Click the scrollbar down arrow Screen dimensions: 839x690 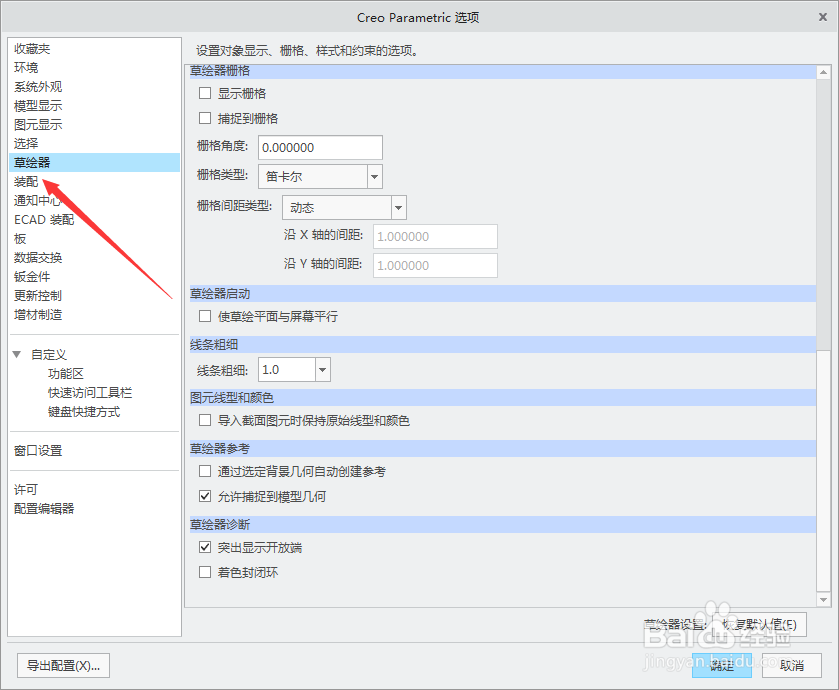(823, 600)
